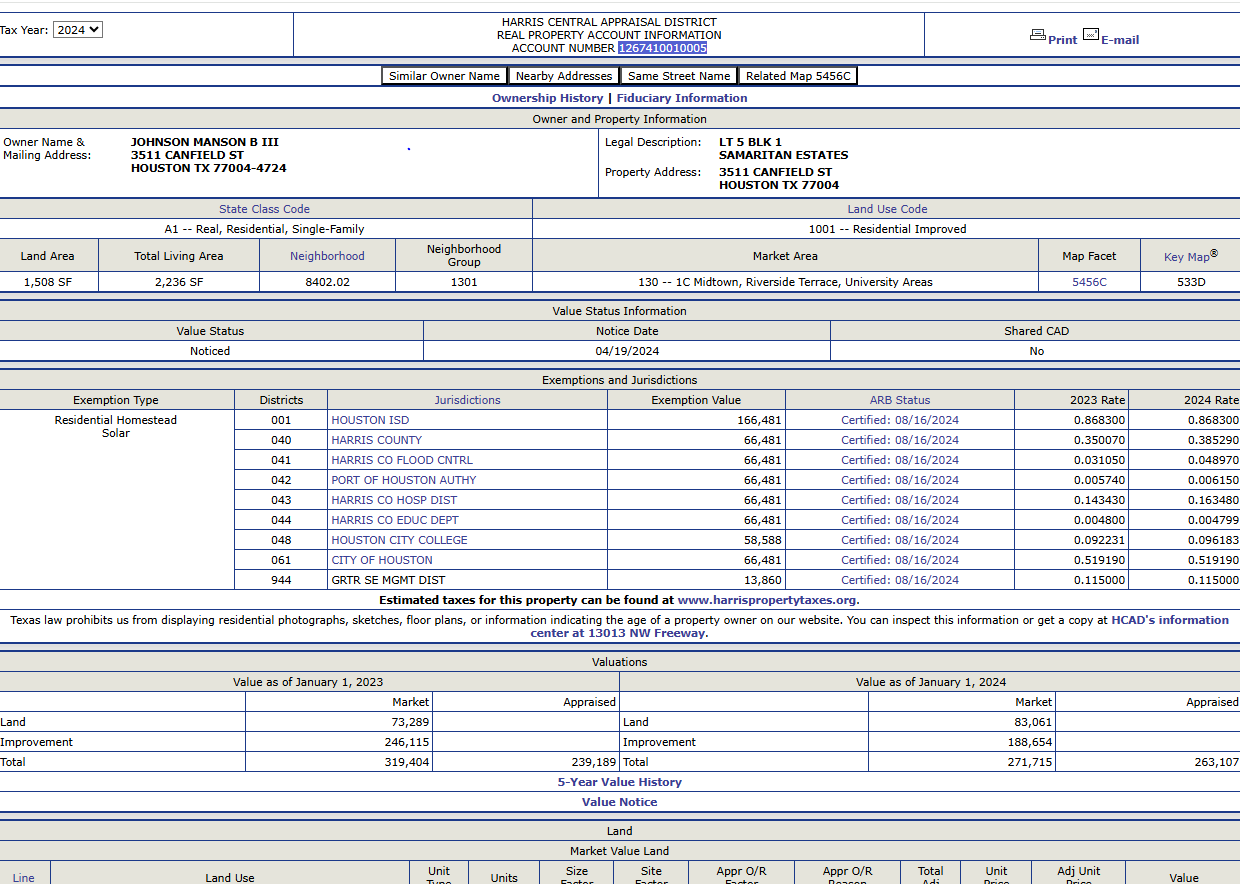The height and width of the screenshot is (884, 1240).
Task: Click ARB Status Certified link for Harris County
Action: (x=899, y=440)
